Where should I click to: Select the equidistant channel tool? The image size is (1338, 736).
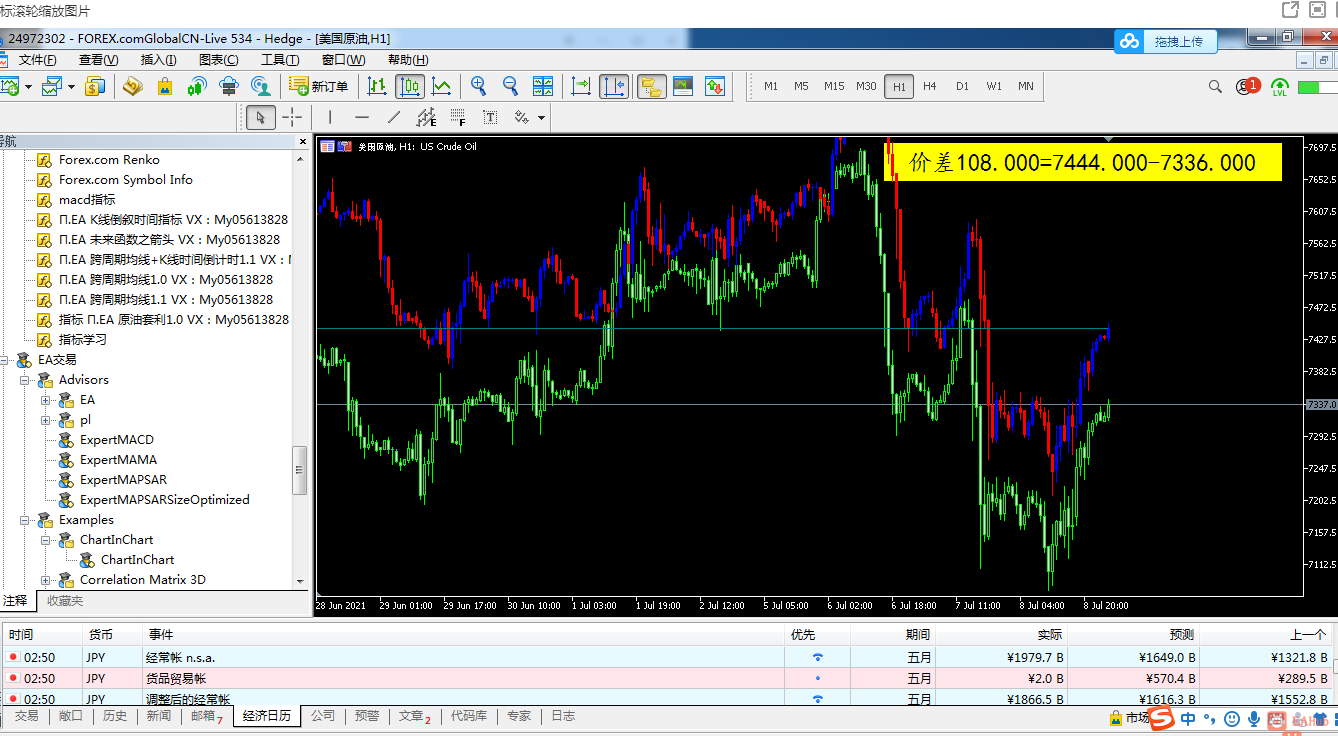point(426,117)
